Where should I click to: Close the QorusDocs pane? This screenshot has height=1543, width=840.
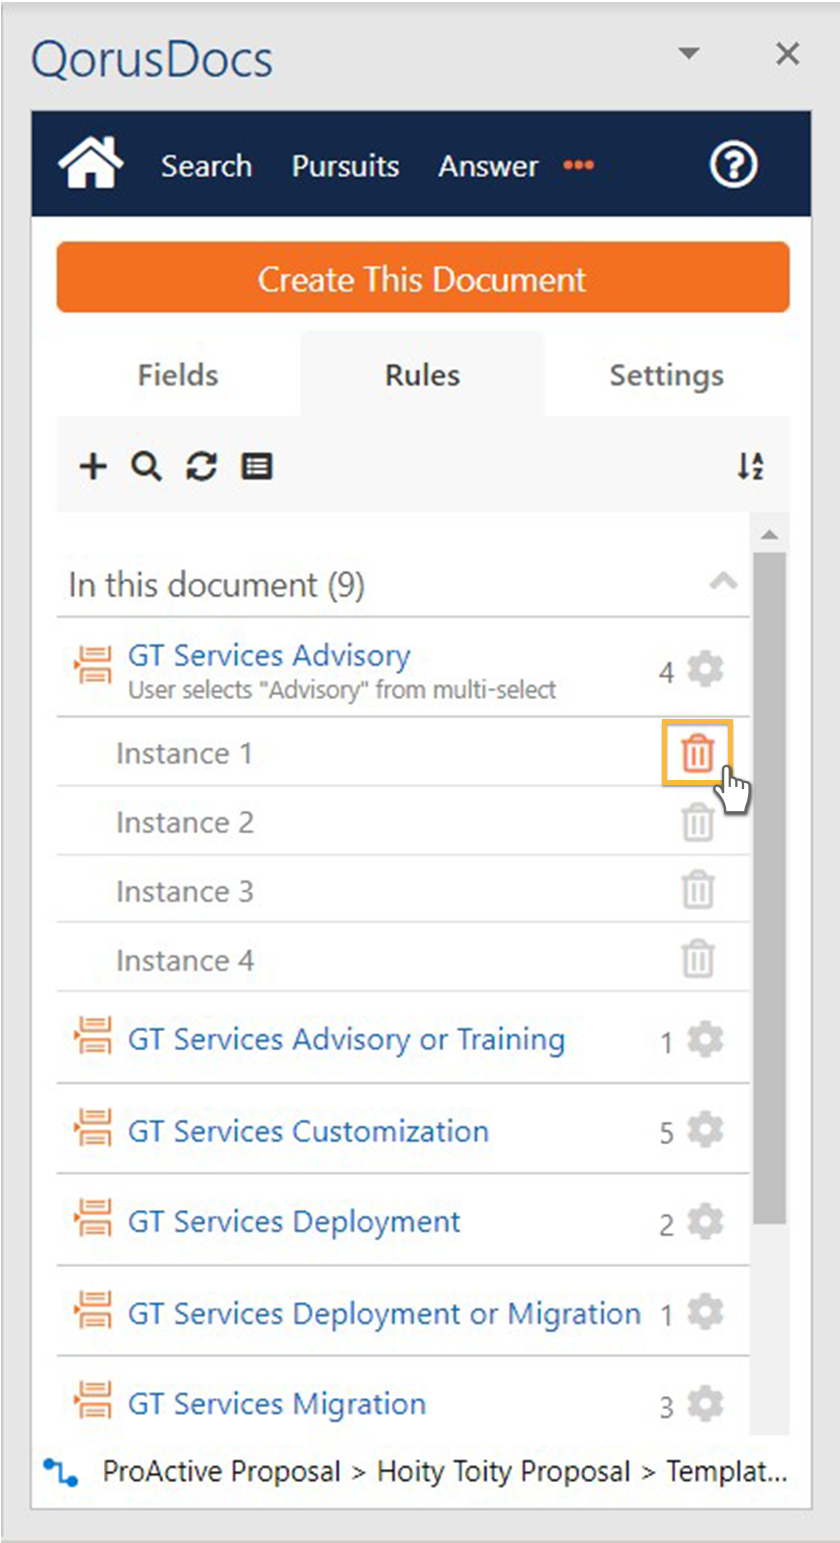point(788,54)
